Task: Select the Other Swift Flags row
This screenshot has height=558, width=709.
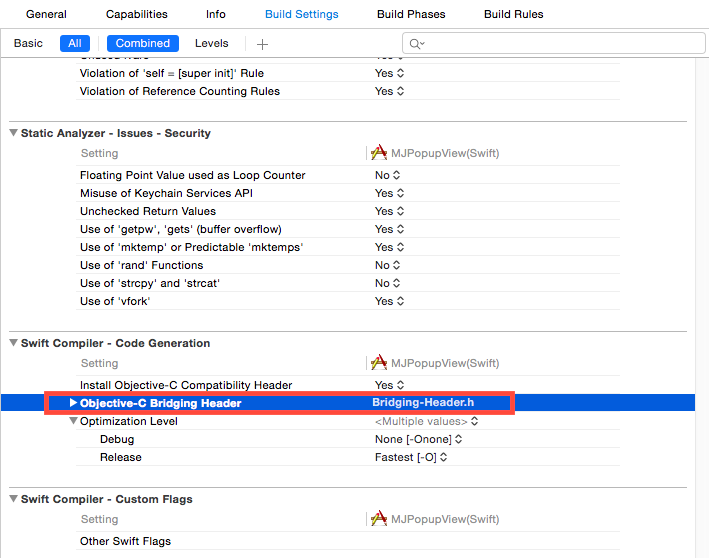Action: click(x=348, y=541)
